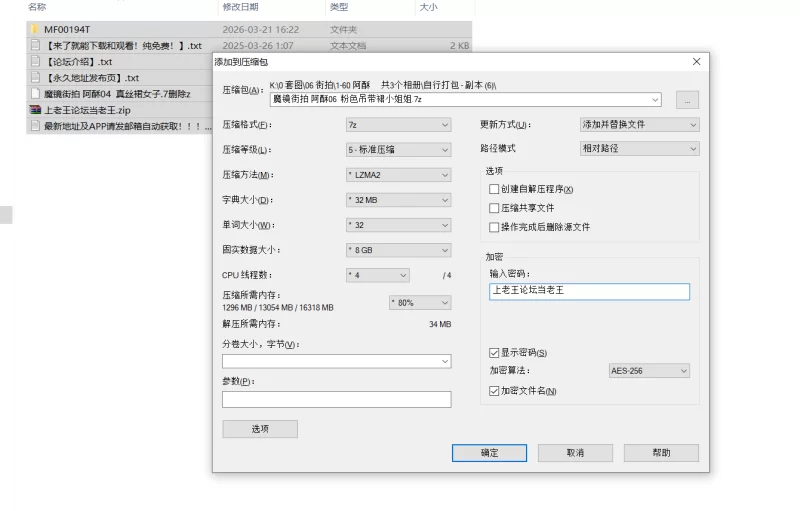800x511 pixels.
Task: Sort by the 类型 column header
Action: point(339,7)
